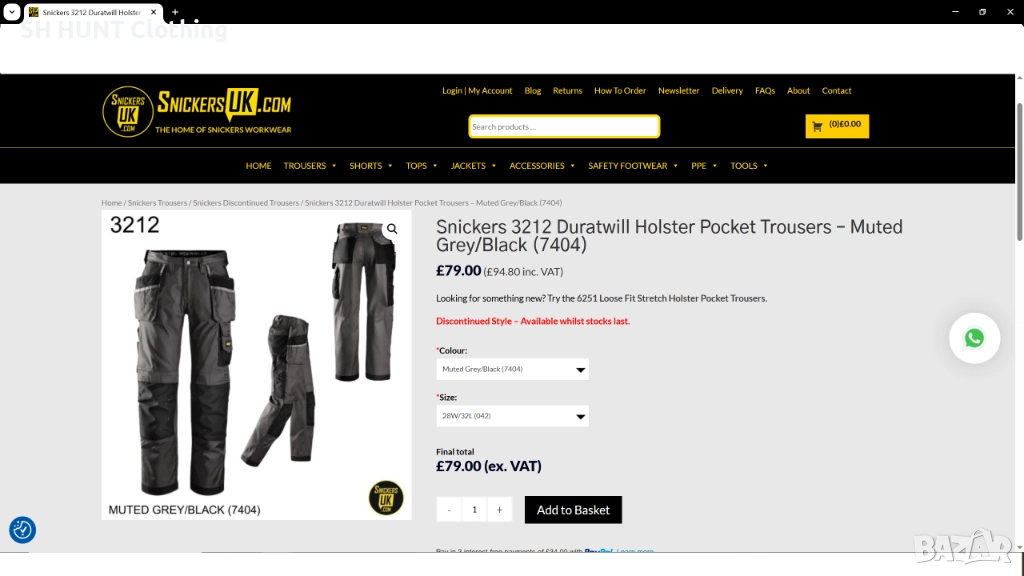Screen dimensions: 1024x576
Task: Click Add to Basket button
Action: coord(573,510)
